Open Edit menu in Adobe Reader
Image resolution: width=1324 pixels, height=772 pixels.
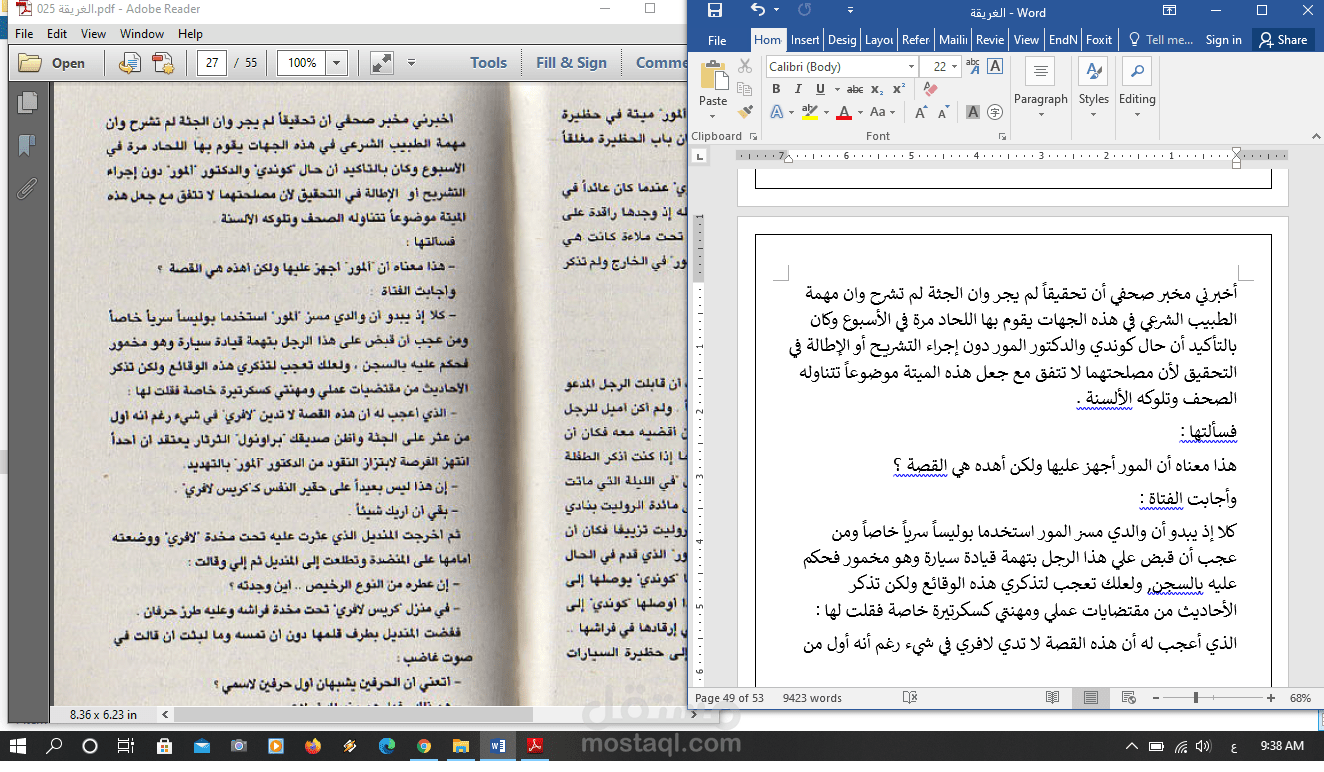coord(57,34)
